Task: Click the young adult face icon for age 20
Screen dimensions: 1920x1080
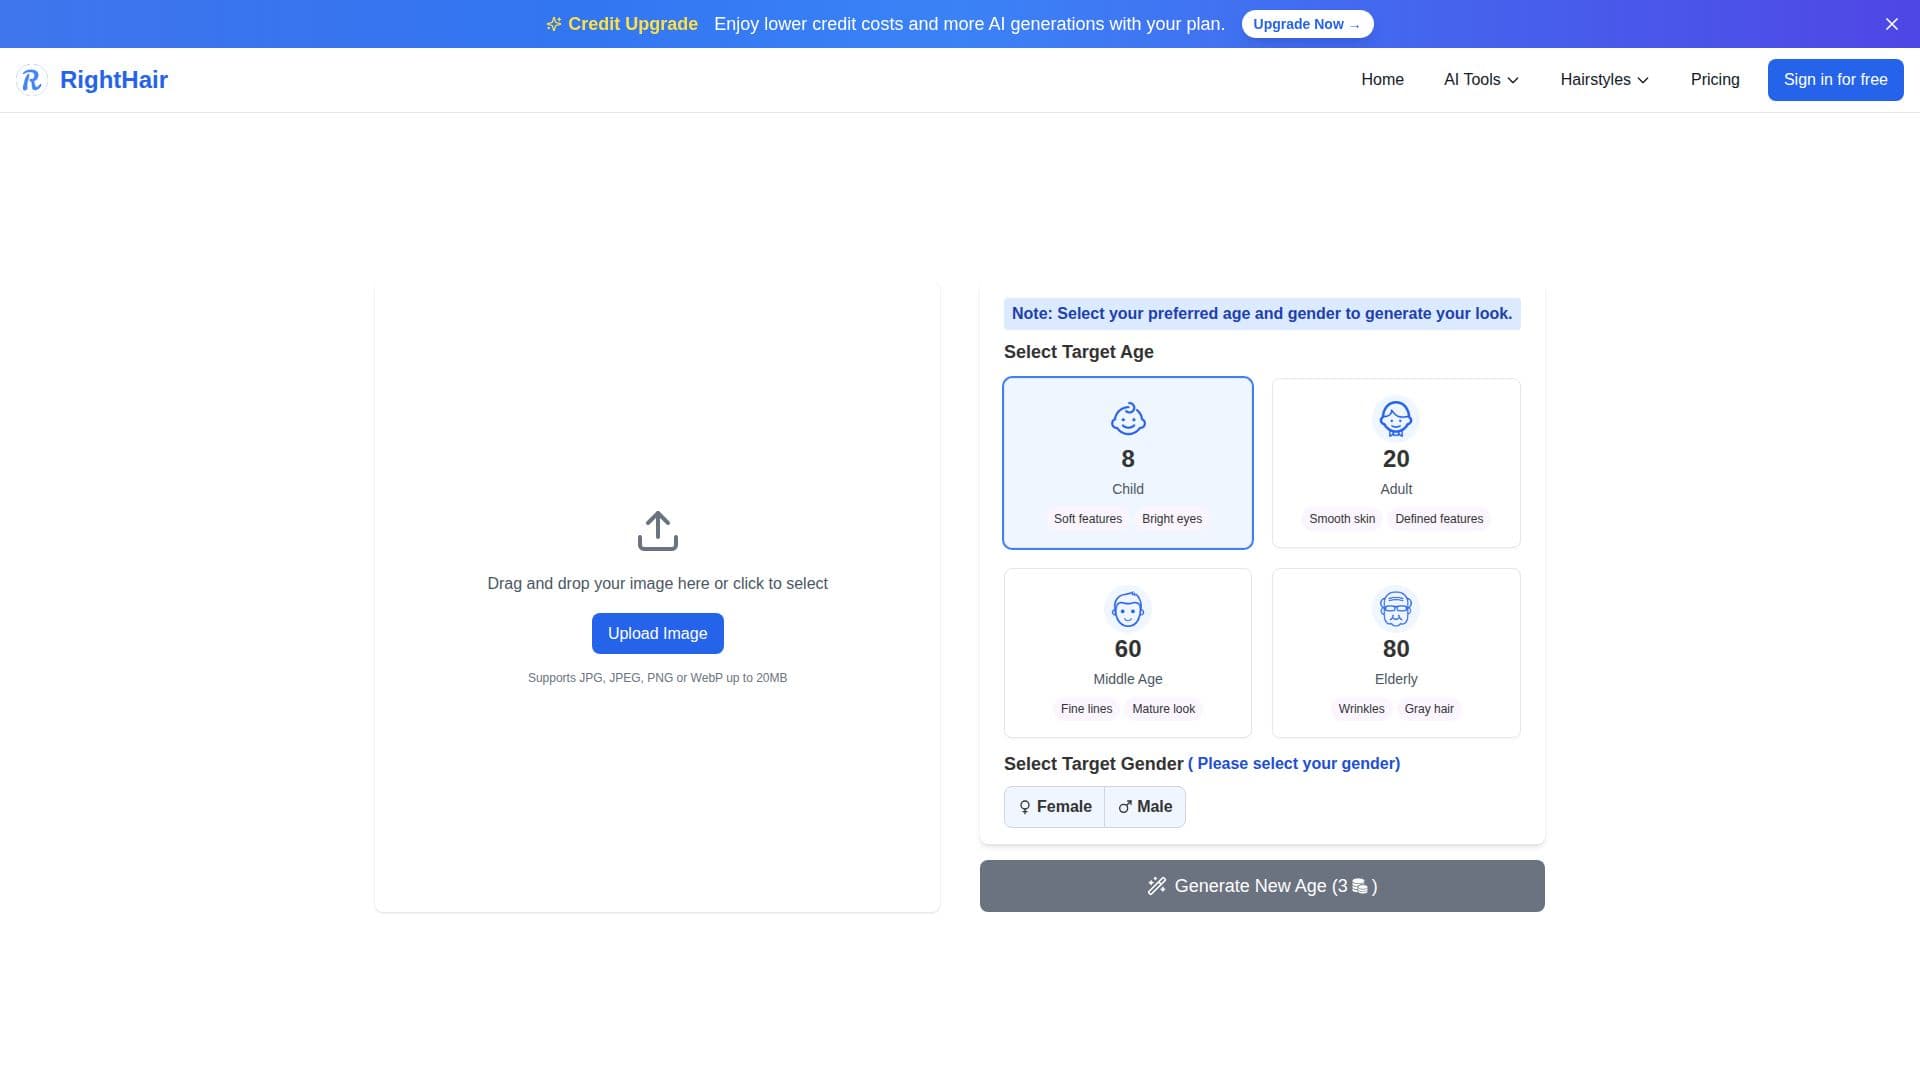Action: point(1396,419)
